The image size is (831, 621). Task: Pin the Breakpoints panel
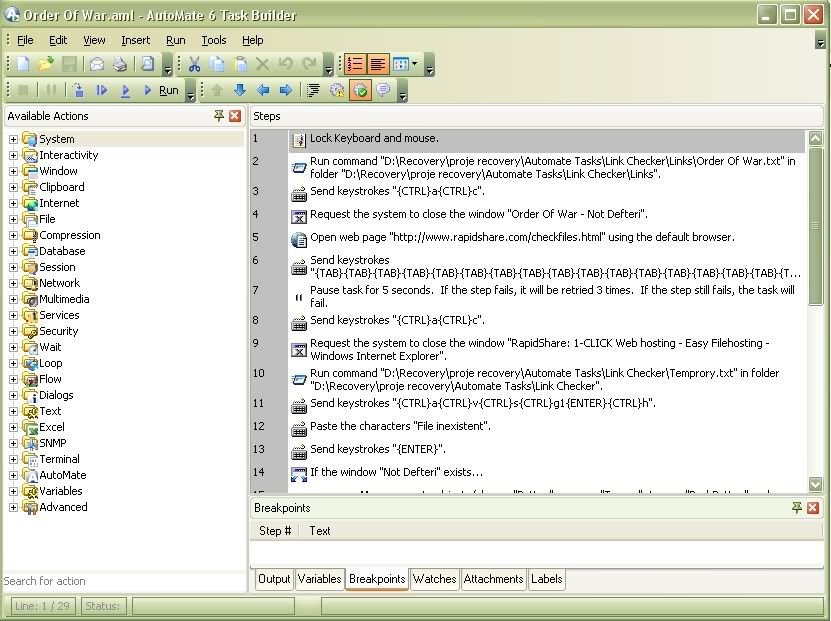tap(797, 508)
